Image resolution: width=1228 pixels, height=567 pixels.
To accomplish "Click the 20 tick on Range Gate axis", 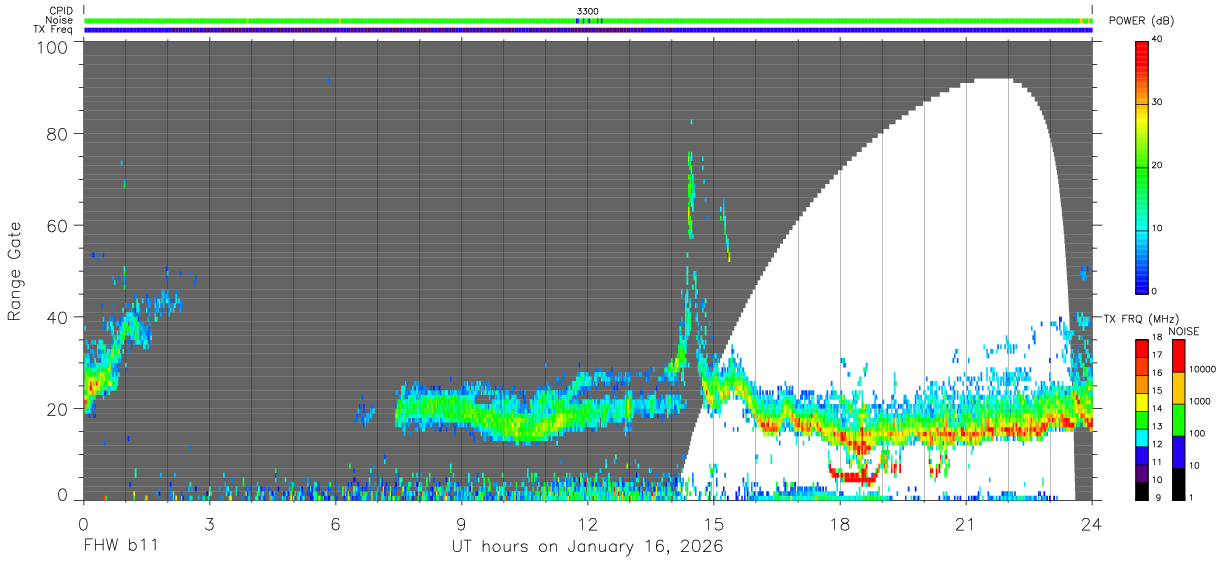I will [x=57, y=409].
